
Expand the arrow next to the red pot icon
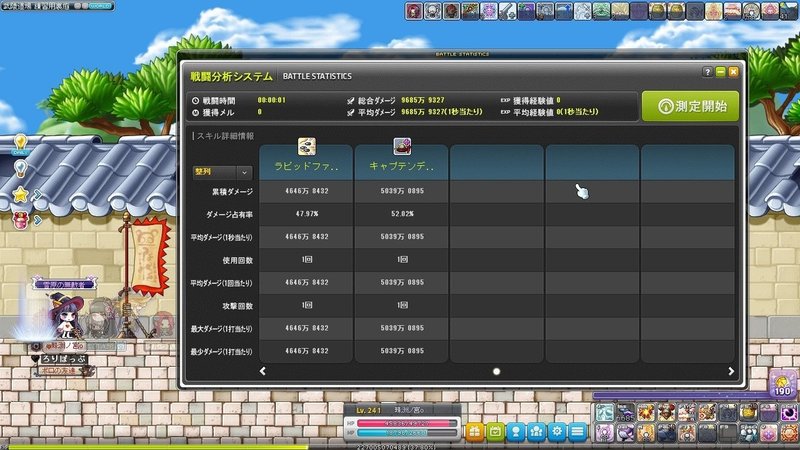click(x=38, y=220)
